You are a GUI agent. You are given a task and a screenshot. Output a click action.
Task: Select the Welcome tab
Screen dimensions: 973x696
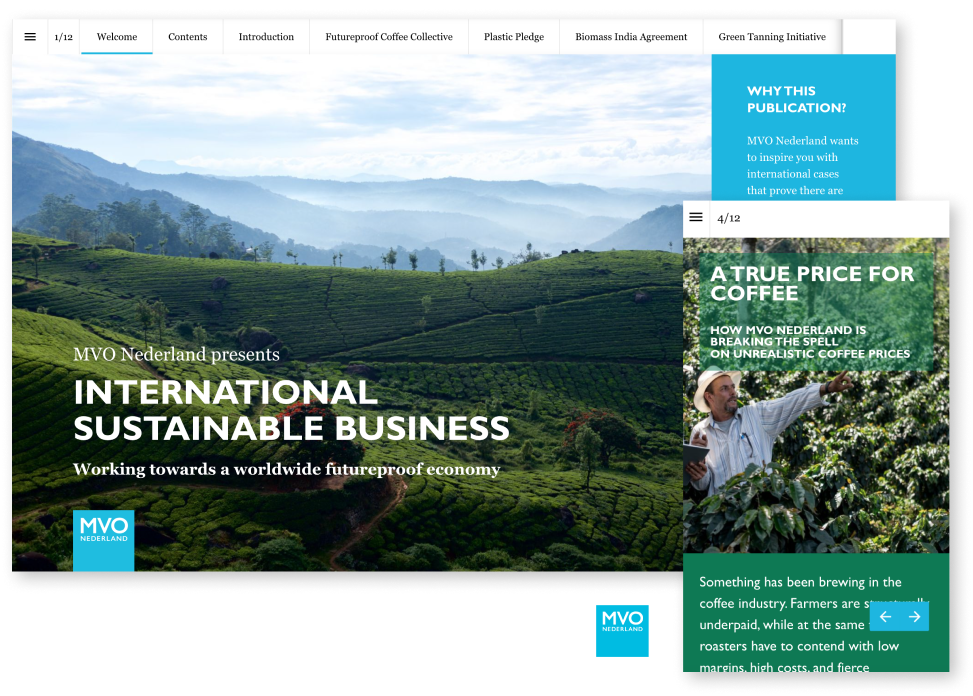coord(117,37)
